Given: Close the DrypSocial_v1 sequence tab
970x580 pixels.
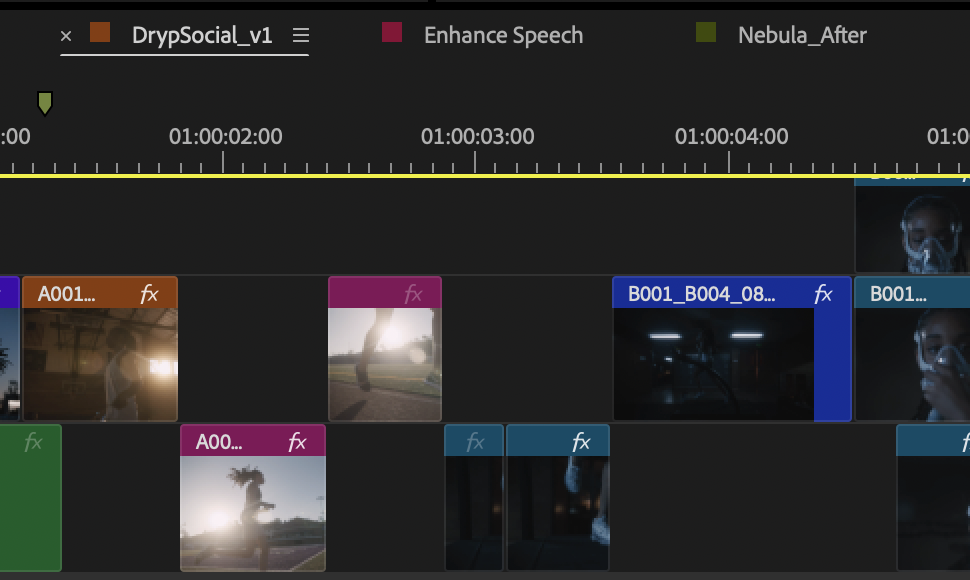Looking at the screenshot, I should click(x=66, y=35).
